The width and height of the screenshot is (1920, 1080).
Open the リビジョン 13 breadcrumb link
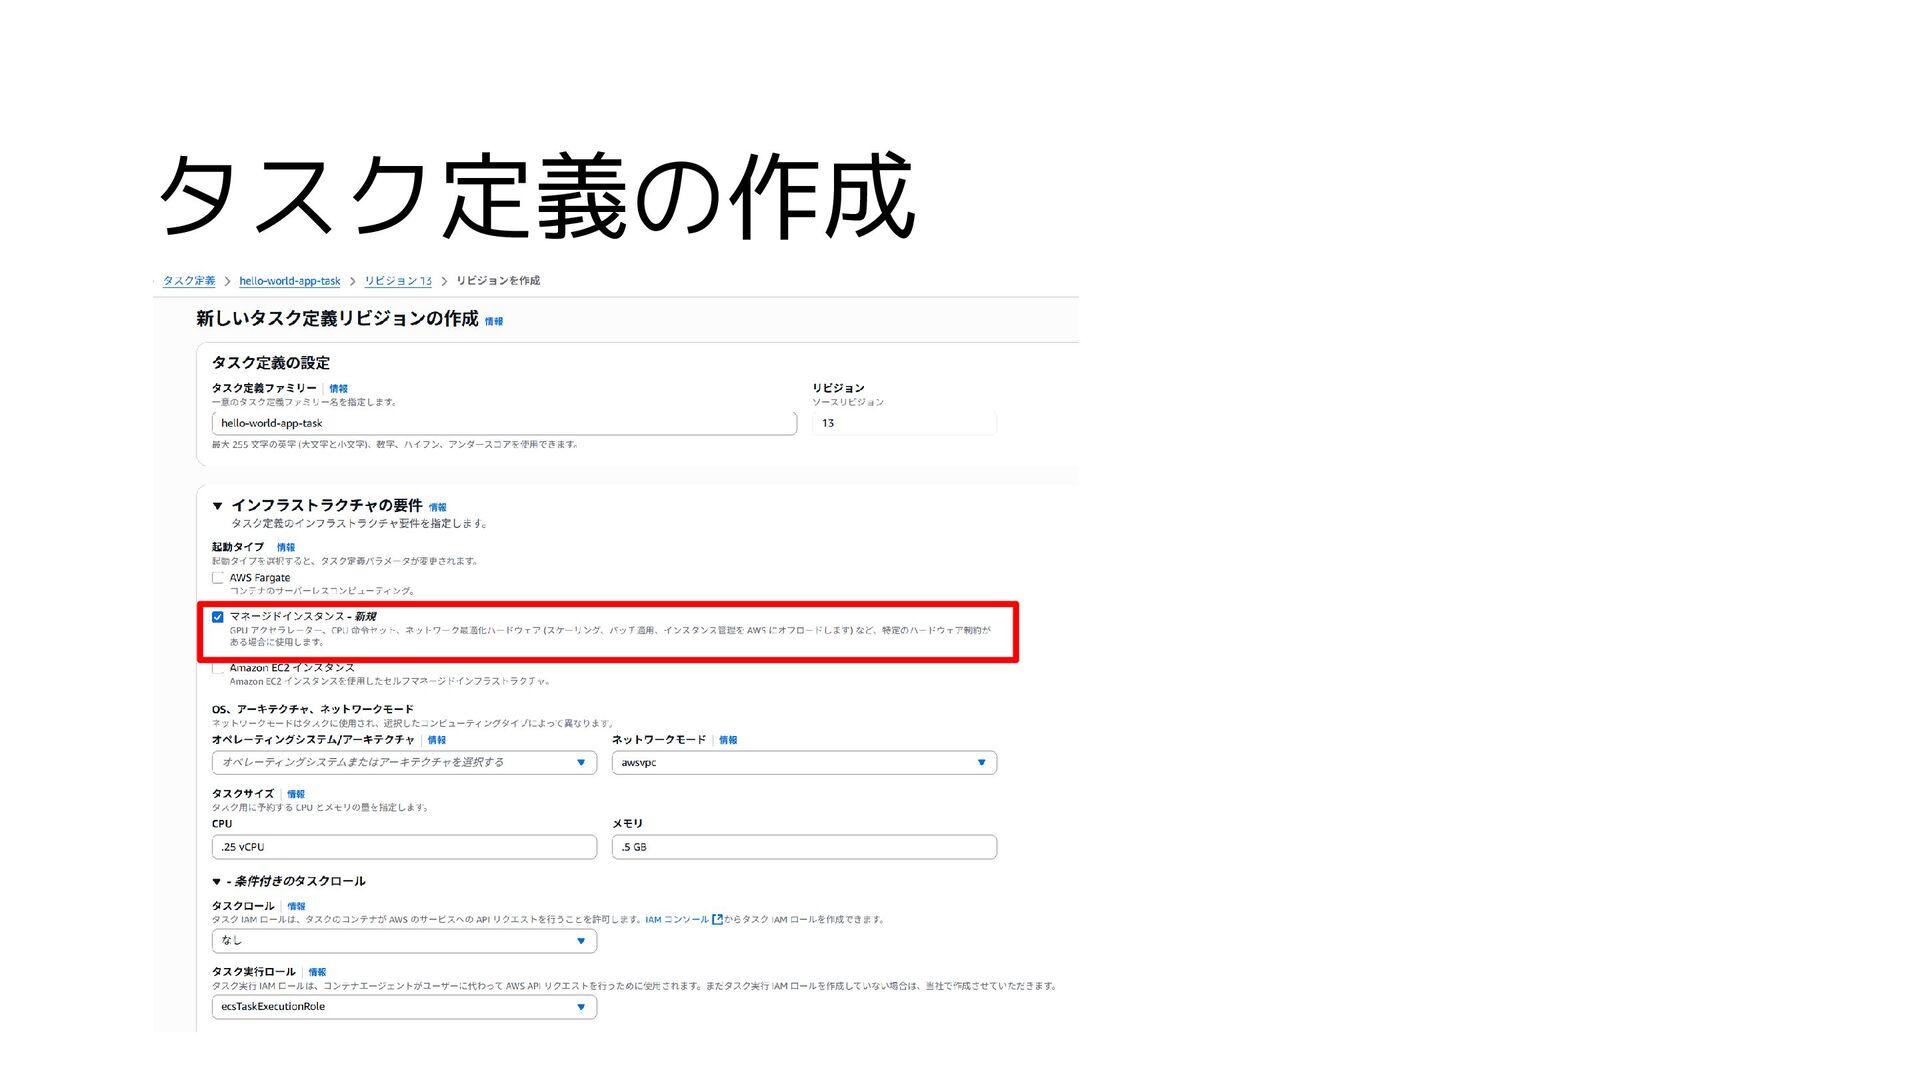pyautogui.click(x=398, y=281)
